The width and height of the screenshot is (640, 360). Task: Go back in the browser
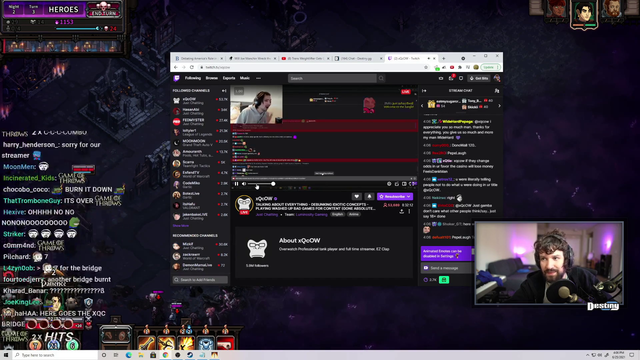pos(176,67)
